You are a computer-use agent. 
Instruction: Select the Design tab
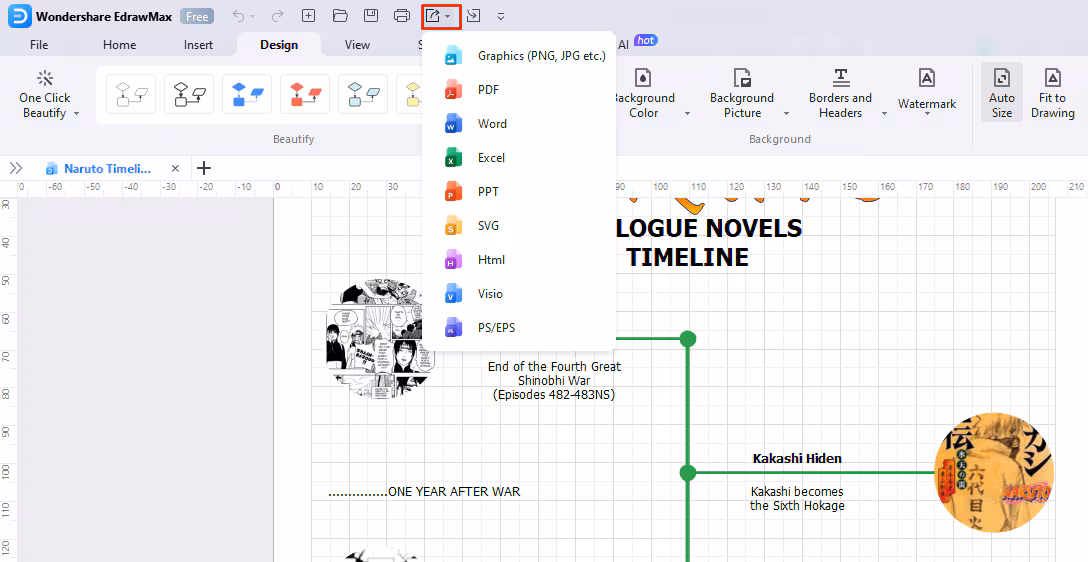coord(279,44)
